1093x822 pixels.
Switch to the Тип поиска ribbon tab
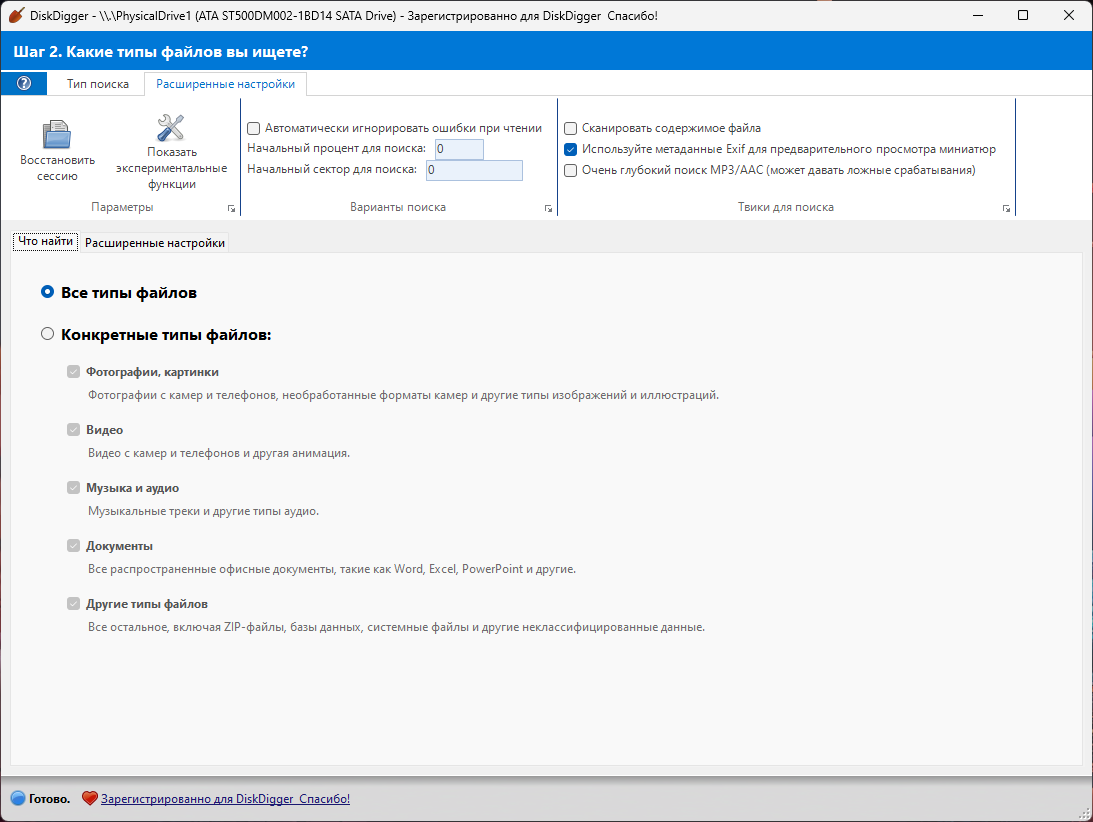click(x=98, y=84)
